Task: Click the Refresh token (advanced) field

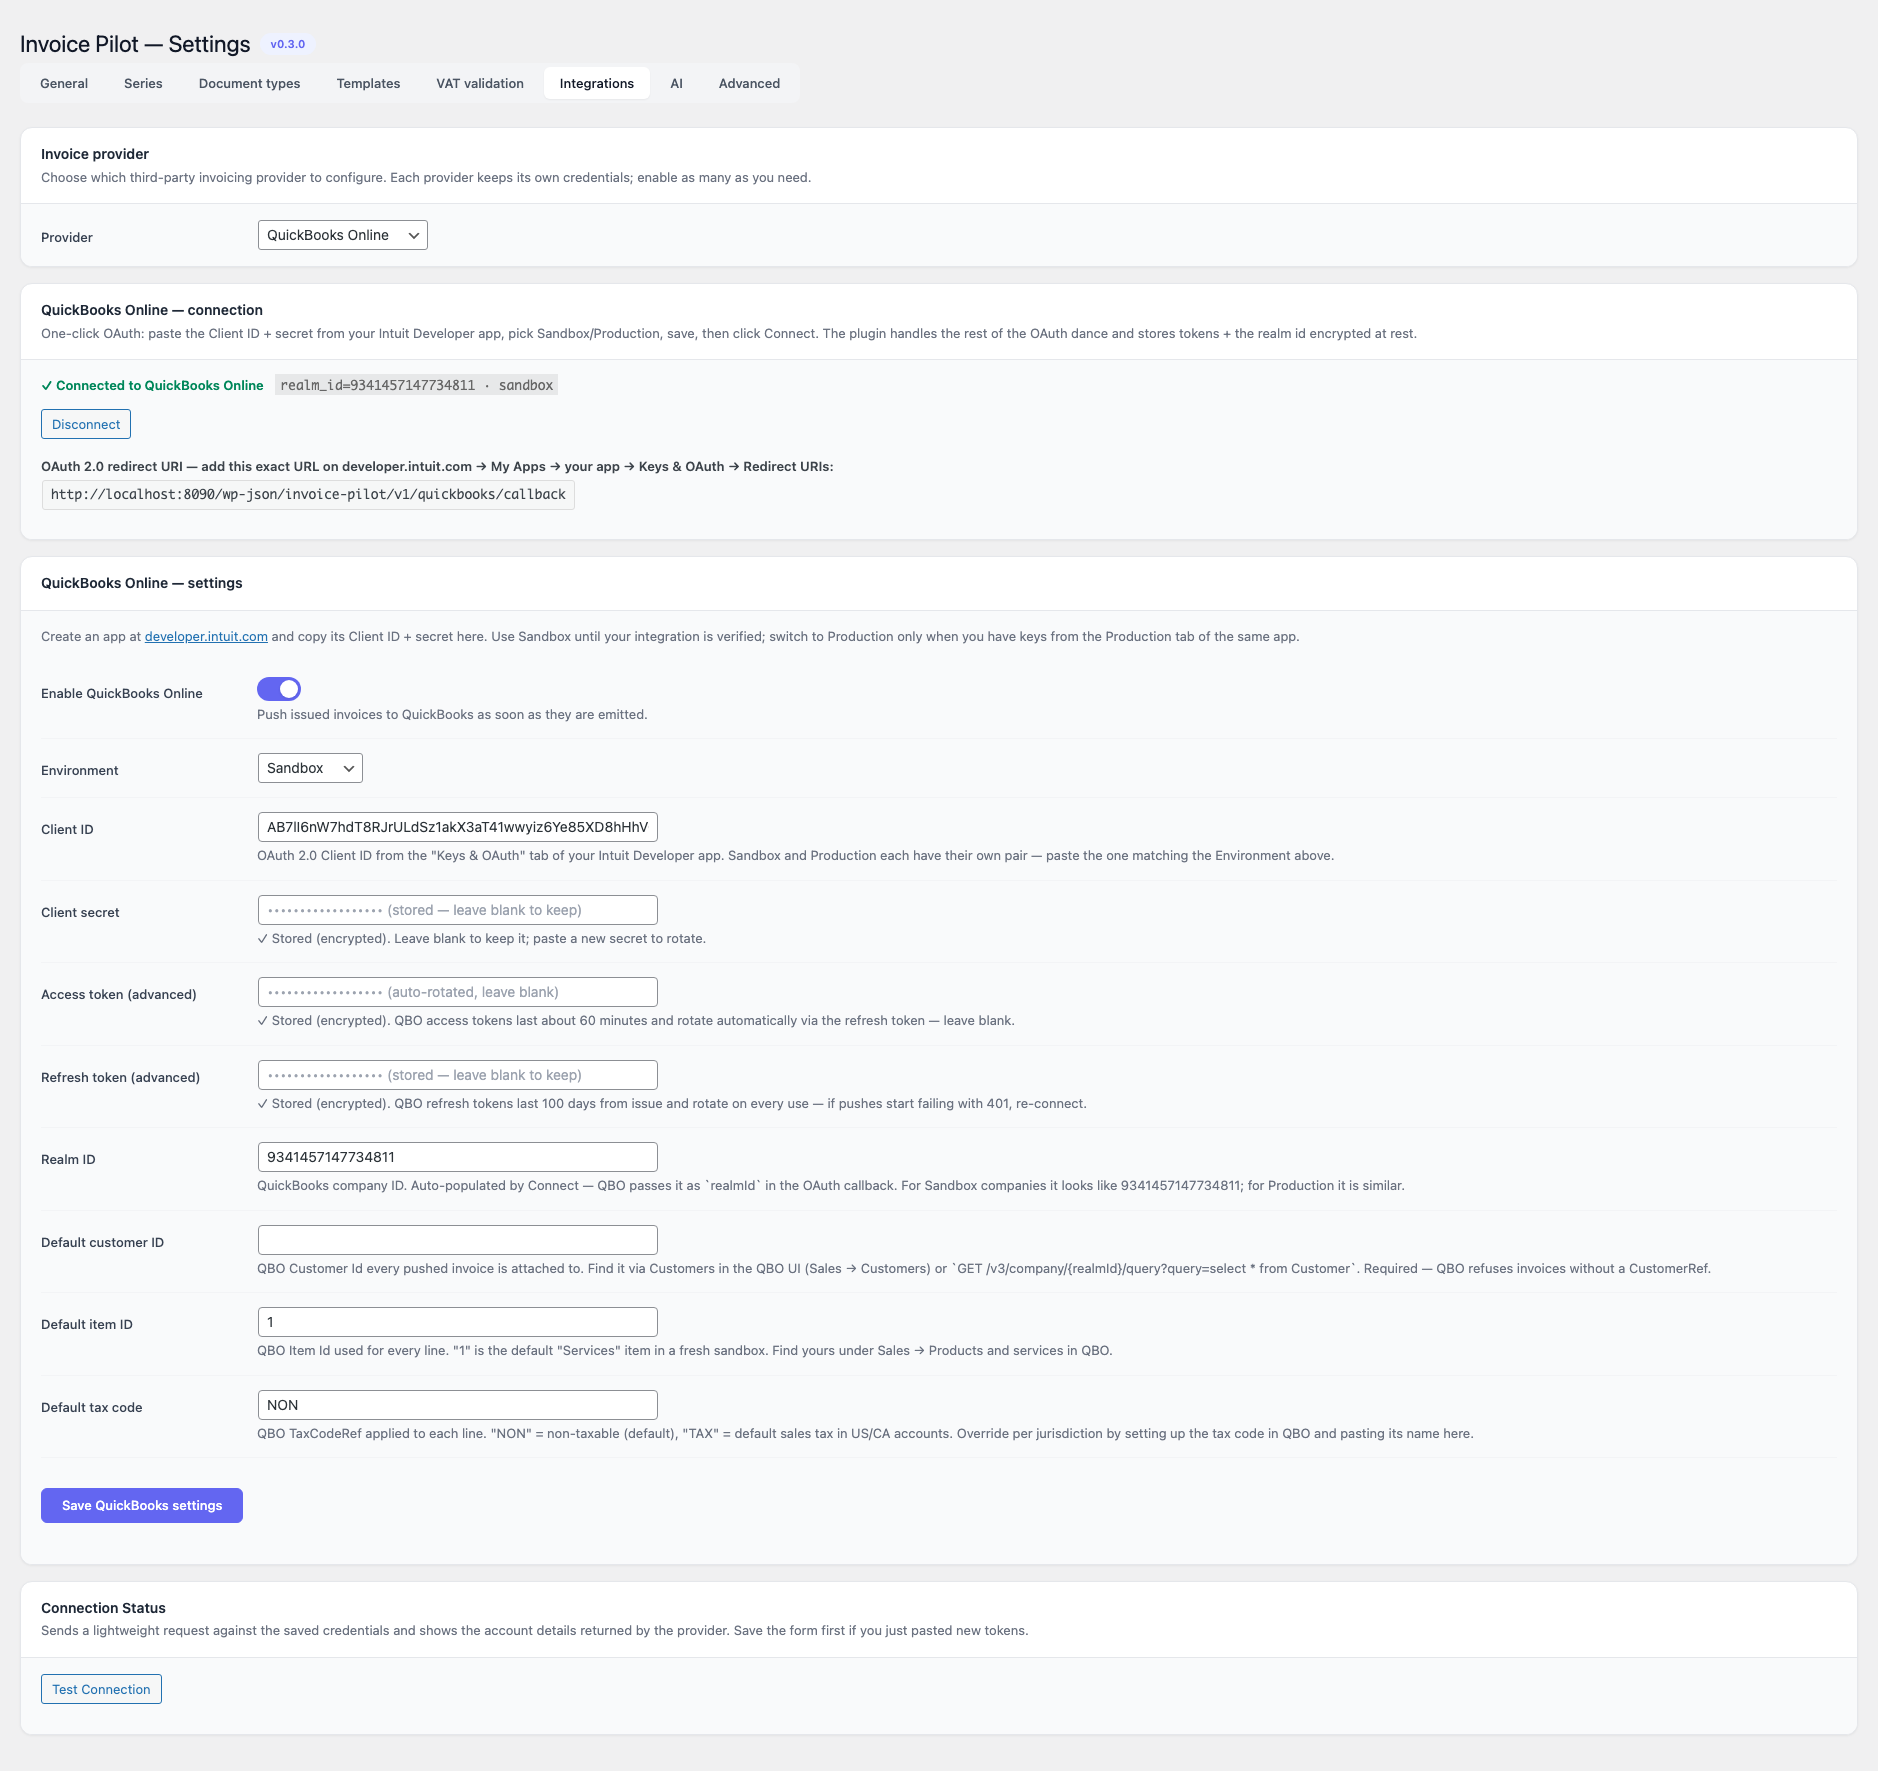Action: click(x=458, y=1075)
